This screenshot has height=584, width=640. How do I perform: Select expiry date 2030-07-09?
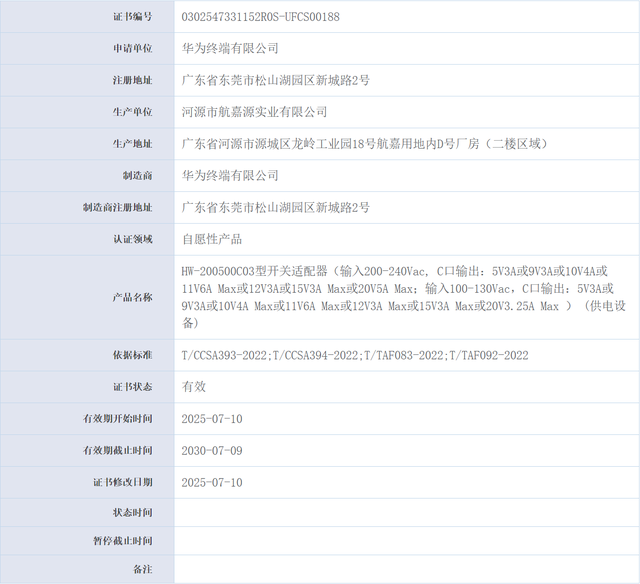tap(212, 451)
